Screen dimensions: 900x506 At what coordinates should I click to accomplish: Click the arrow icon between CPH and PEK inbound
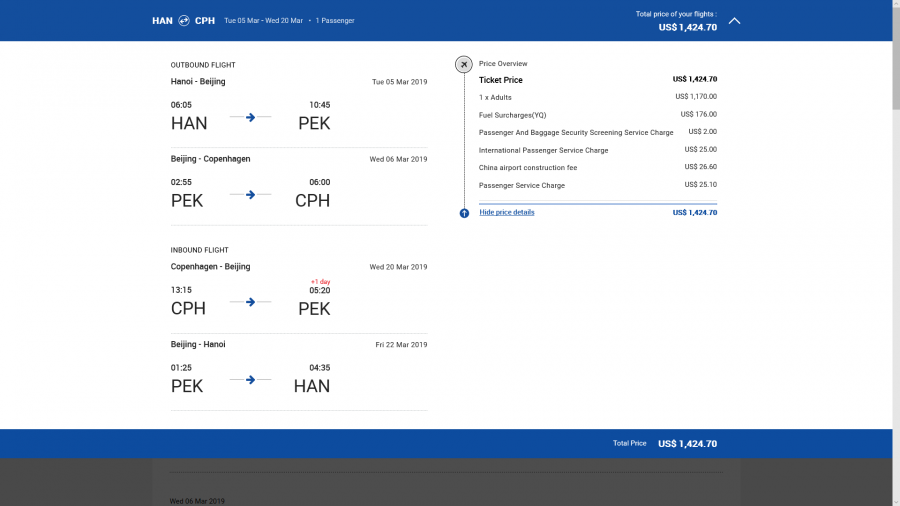pos(250,302)
